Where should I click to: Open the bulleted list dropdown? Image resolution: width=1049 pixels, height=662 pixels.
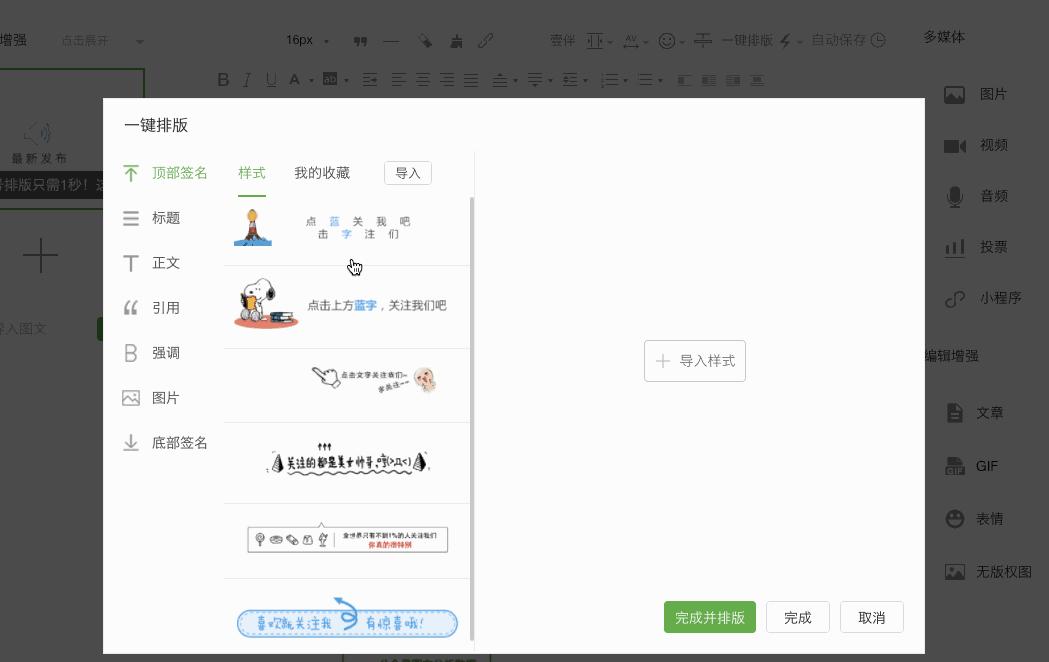point(649,80)
